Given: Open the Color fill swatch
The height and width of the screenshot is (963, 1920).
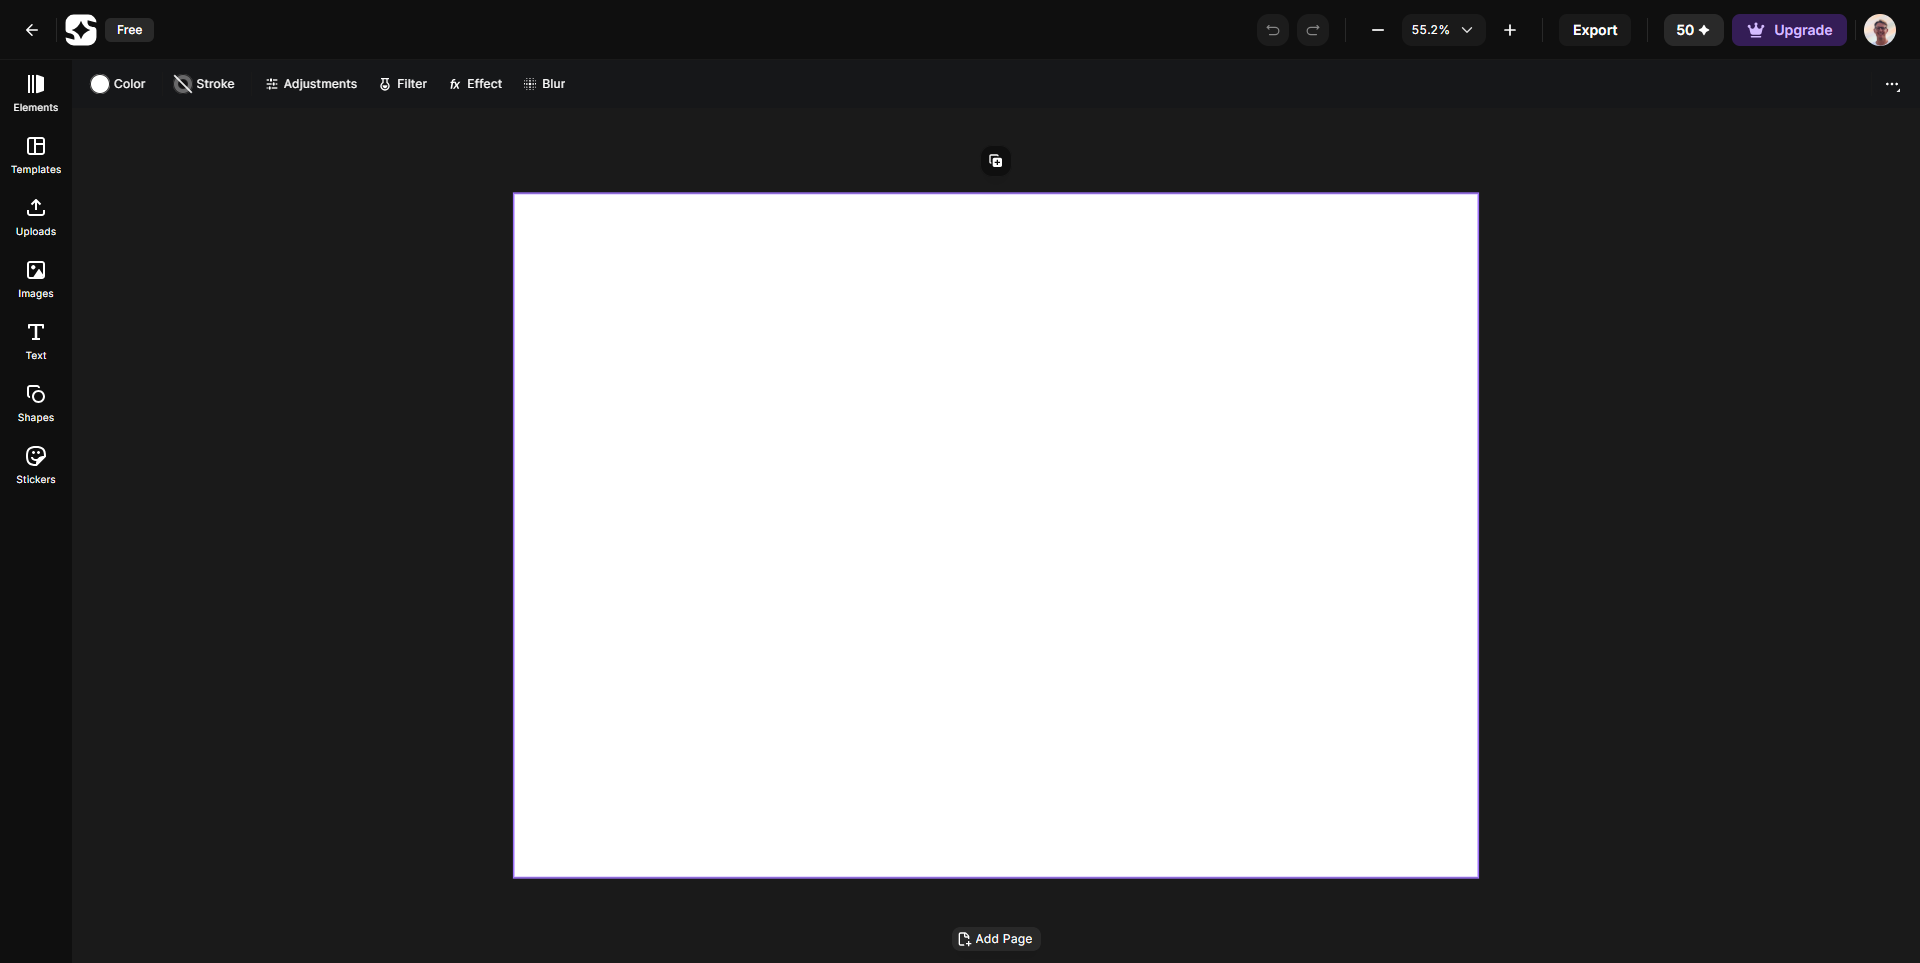Looking at the screenshot, I should pyautogui.click(x=118, y=84).
